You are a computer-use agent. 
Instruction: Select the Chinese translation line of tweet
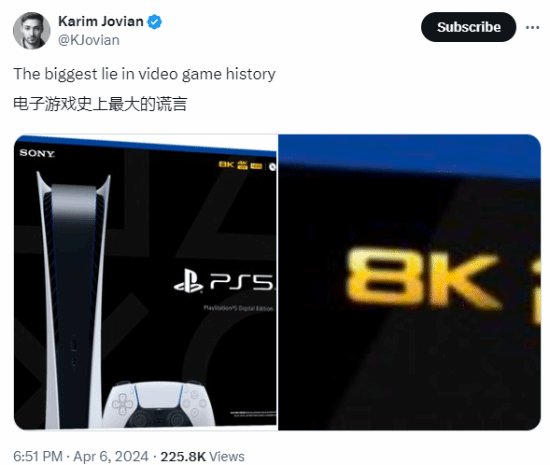coord(100,104)
